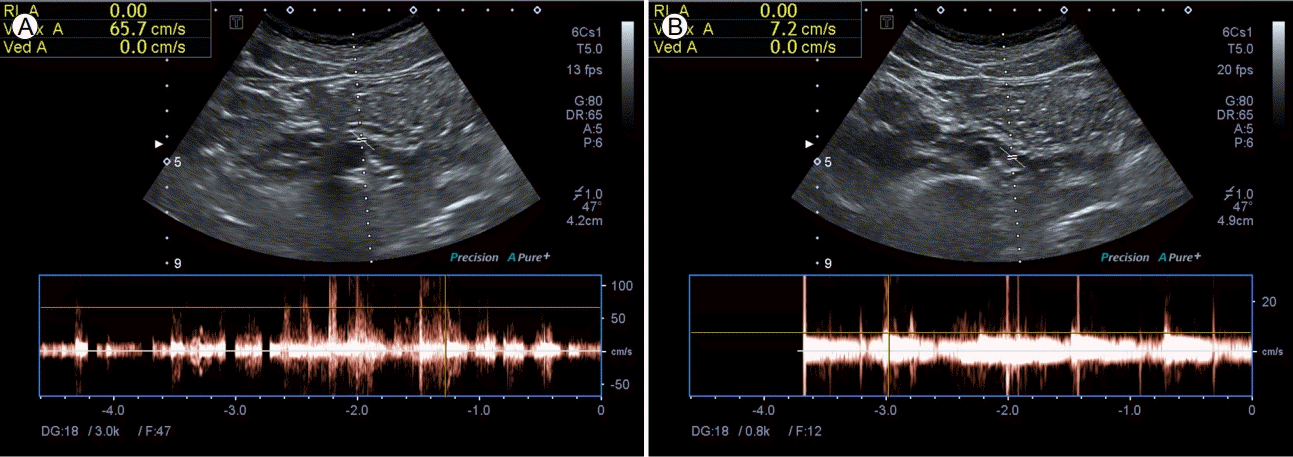Click the 1.0 filter icon in panel B
The width and height of the screenshot is (1293, 457).
coord(1240,193)
